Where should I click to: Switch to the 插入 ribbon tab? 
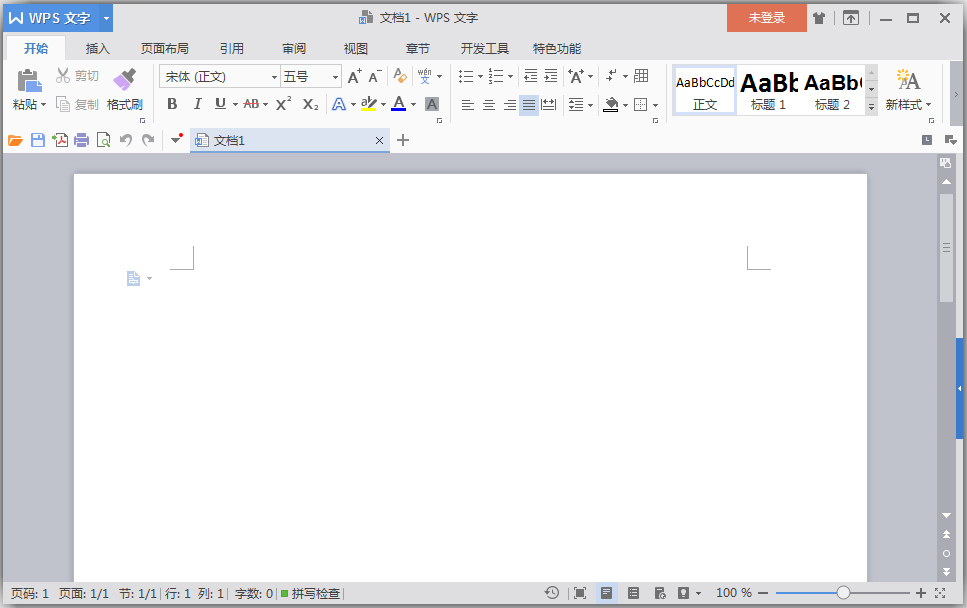click(x=97, y=47)
